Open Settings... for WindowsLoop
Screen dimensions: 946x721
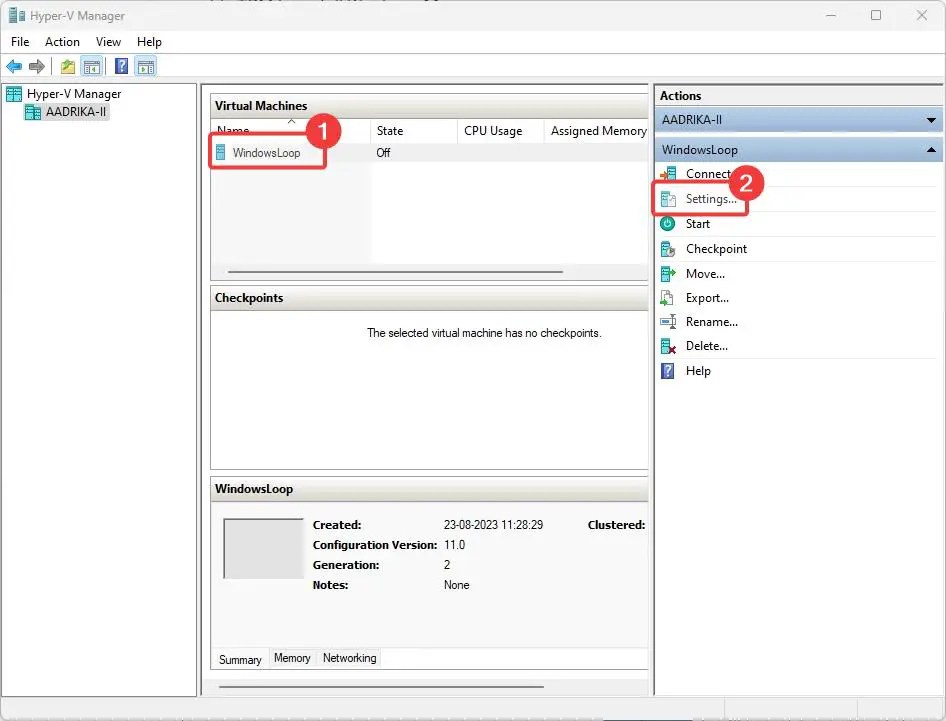(711, 199)
